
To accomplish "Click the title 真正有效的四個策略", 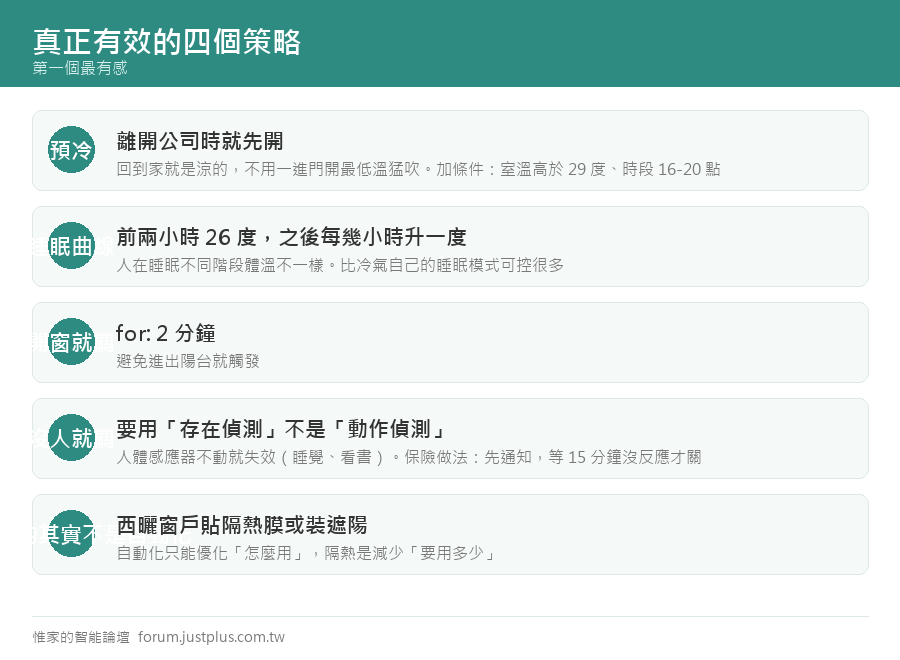I will pos(167,41).
